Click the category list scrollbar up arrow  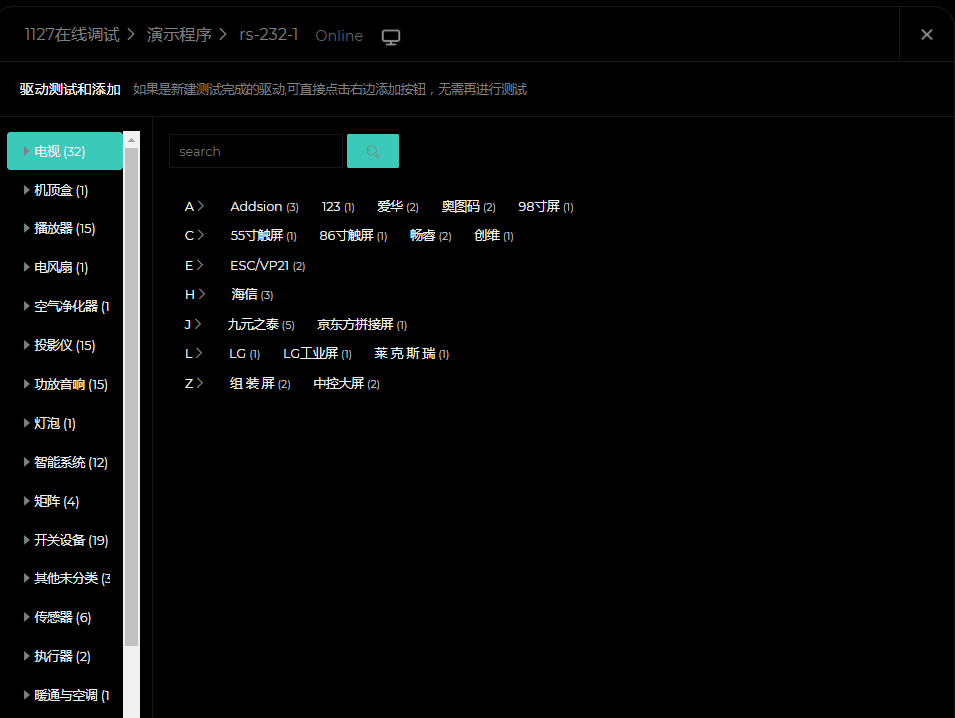tap(132, 140)
